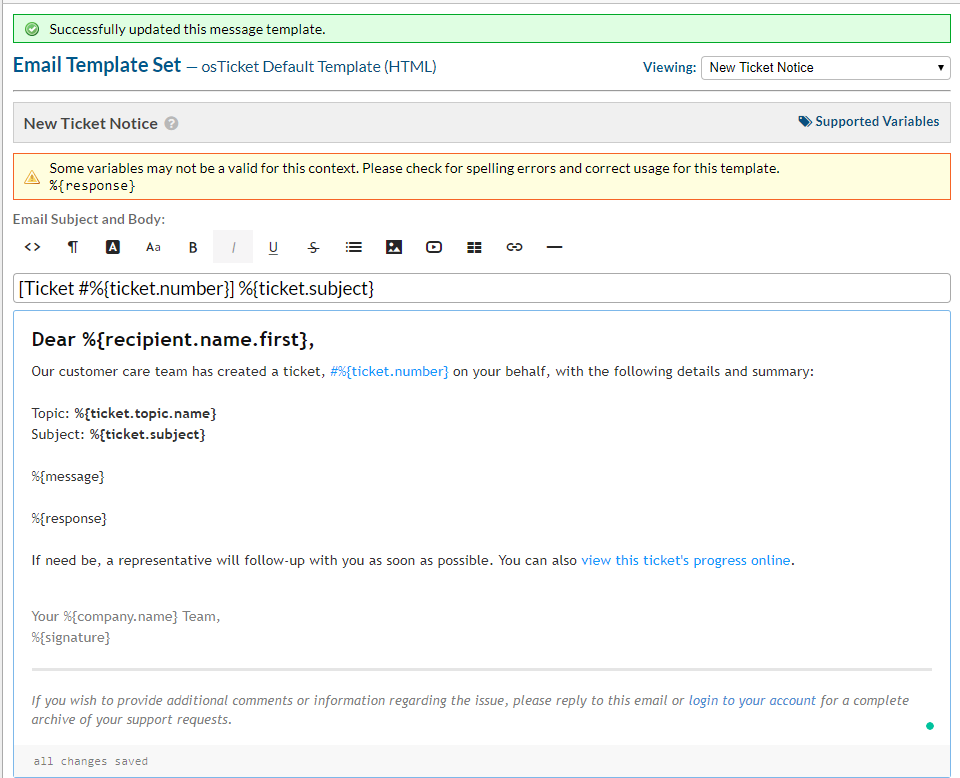Viewport: 960px width, 778px height.
Task: Open the Viewing template dropdown
Action: coord(825,67)
